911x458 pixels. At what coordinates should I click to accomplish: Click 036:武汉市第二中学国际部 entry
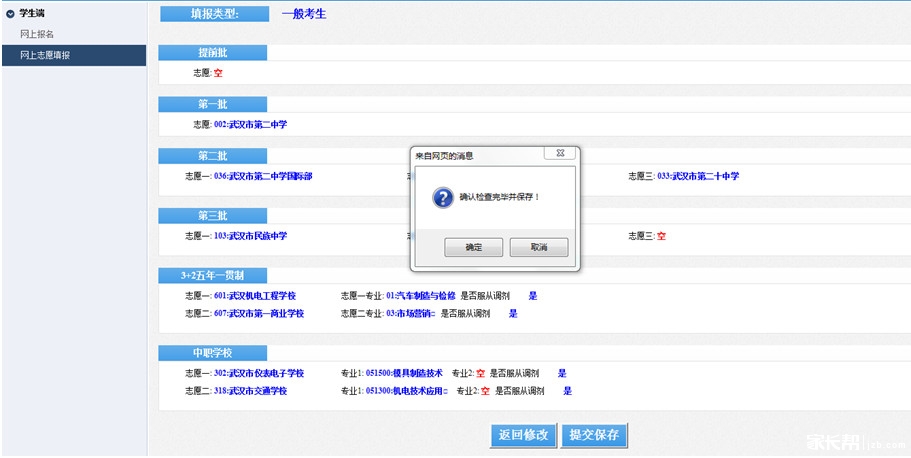pos(263,176)
